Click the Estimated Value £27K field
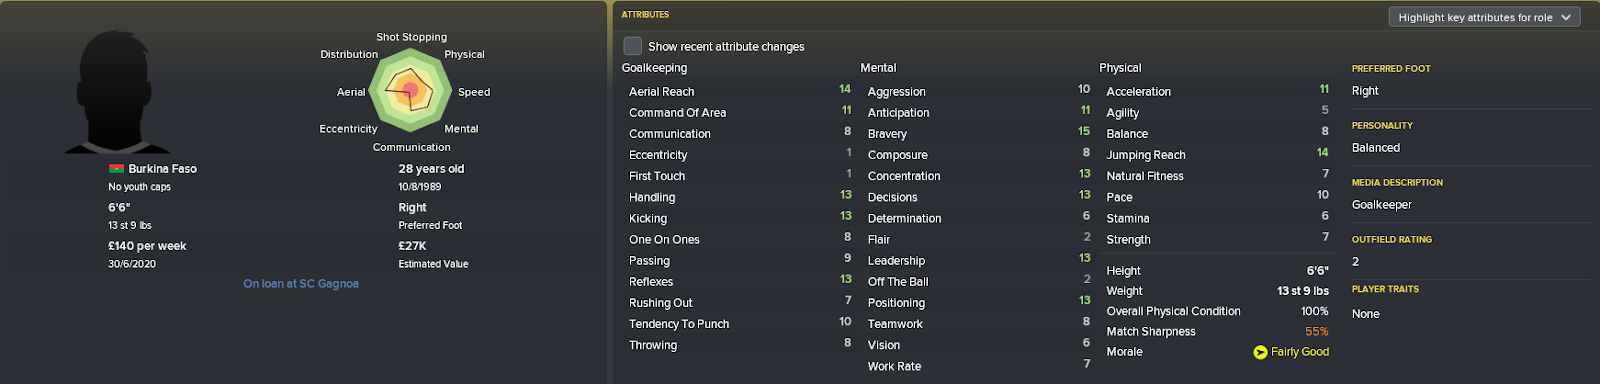1600x384 pixels. click(433, 254)
